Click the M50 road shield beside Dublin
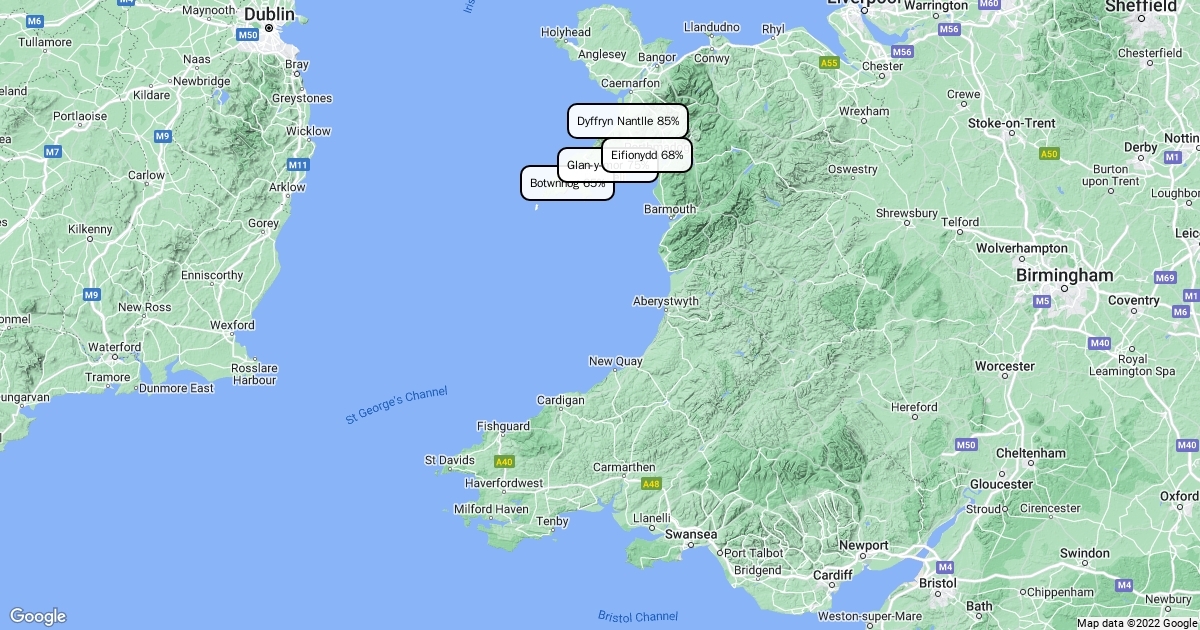The height and width of the screenshot is (630, 1200). 249,35
